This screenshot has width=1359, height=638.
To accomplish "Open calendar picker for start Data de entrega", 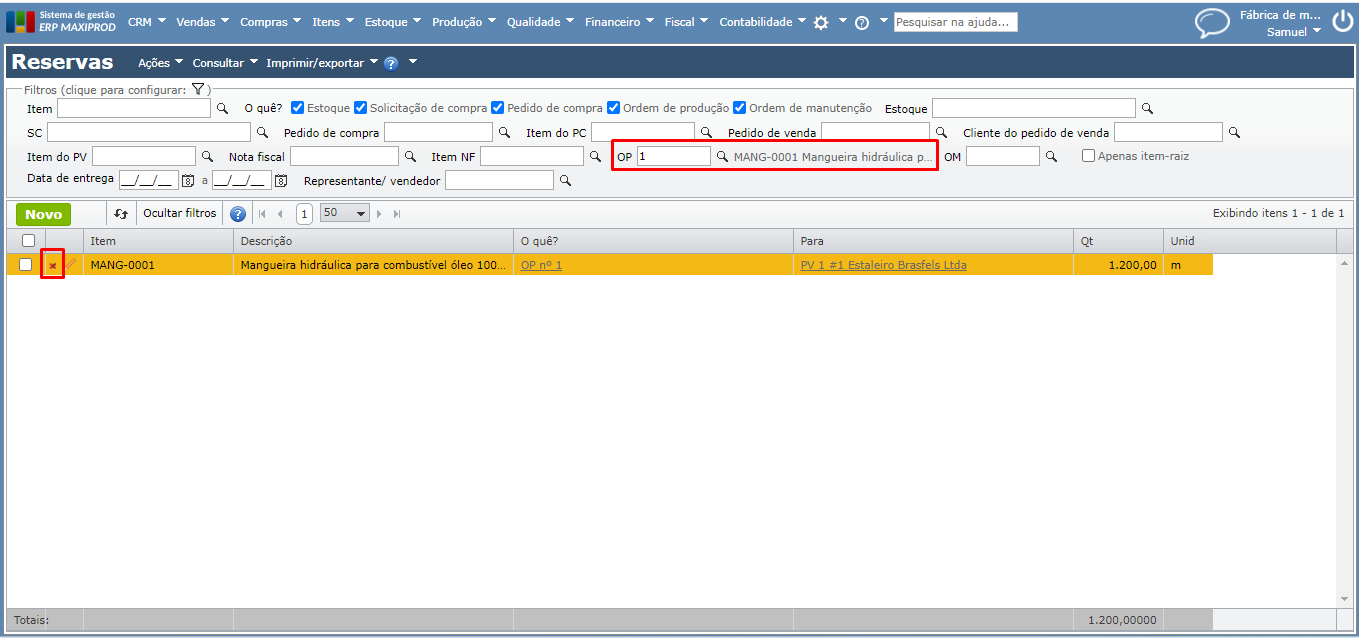I will (187, 180).
